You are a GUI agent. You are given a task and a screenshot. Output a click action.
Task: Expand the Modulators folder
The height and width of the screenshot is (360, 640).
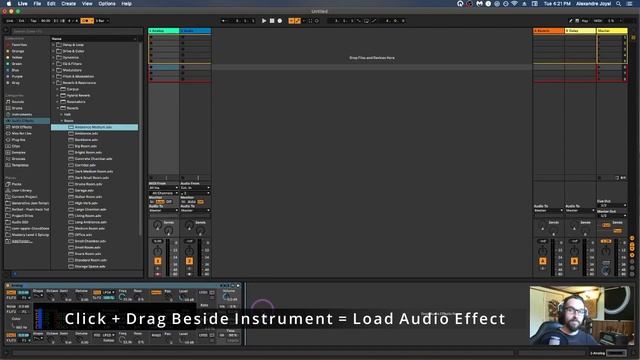[x=53, y=70]
